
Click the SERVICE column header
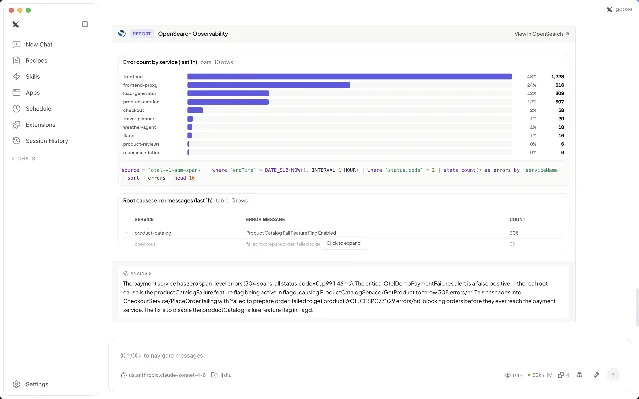click(x=144, y=220)
